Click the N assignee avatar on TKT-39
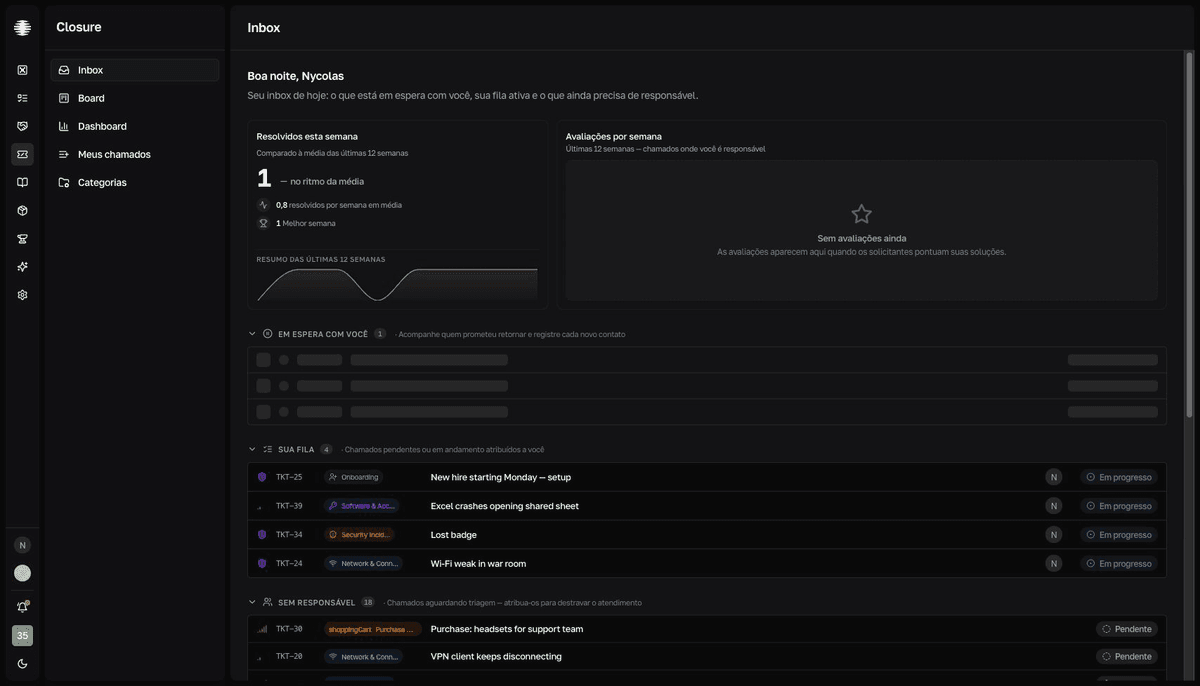1200x686 pixels. (1053, 506)
